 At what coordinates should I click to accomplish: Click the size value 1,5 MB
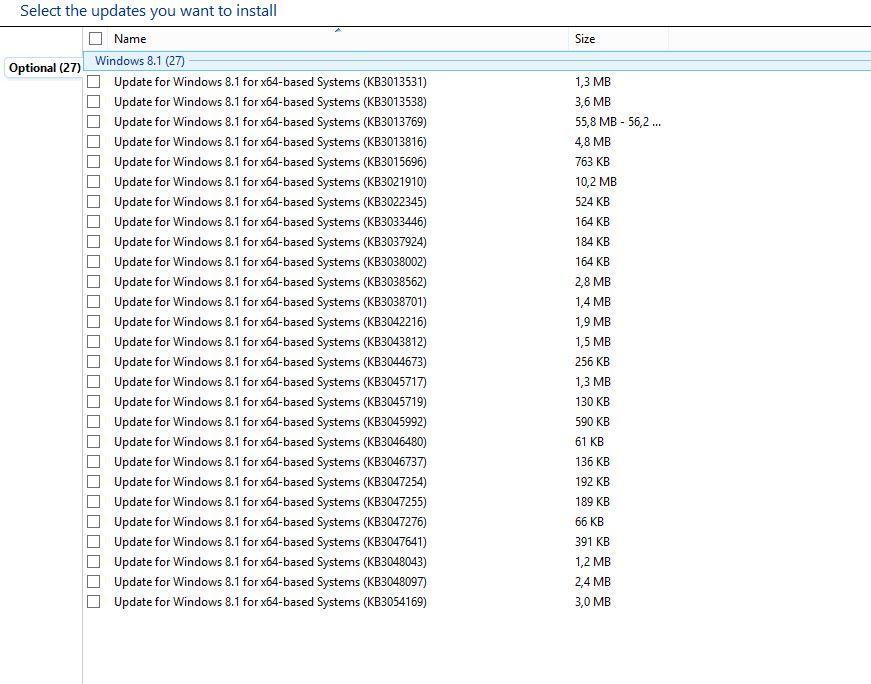593,342
